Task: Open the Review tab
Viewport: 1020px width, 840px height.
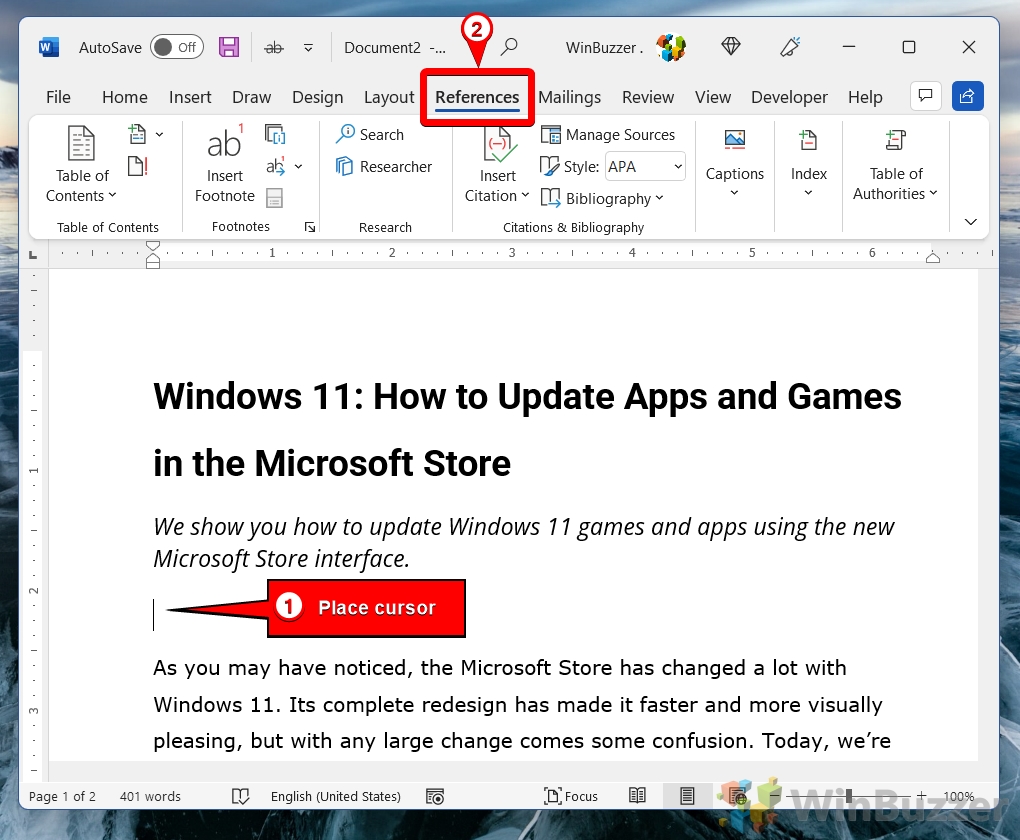Action: [x=648, y=97]
